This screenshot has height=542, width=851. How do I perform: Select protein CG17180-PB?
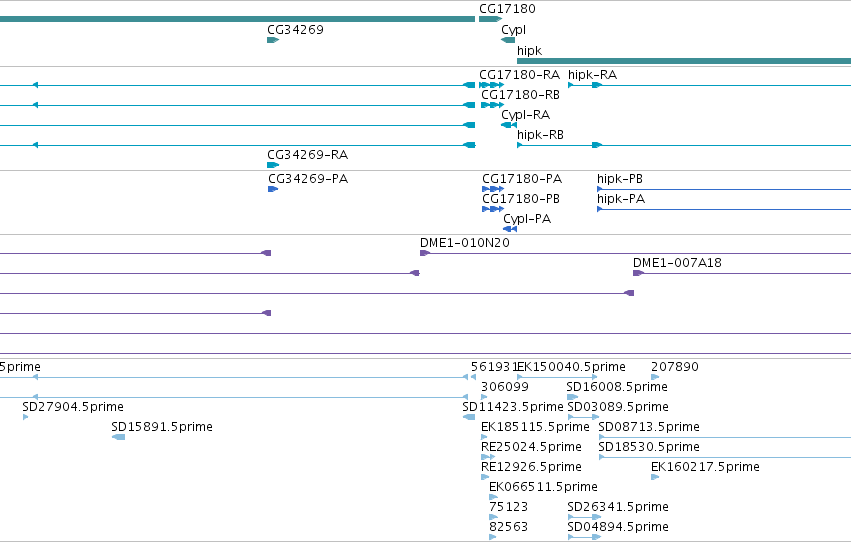pyautogui.click(x=521, y=199)
